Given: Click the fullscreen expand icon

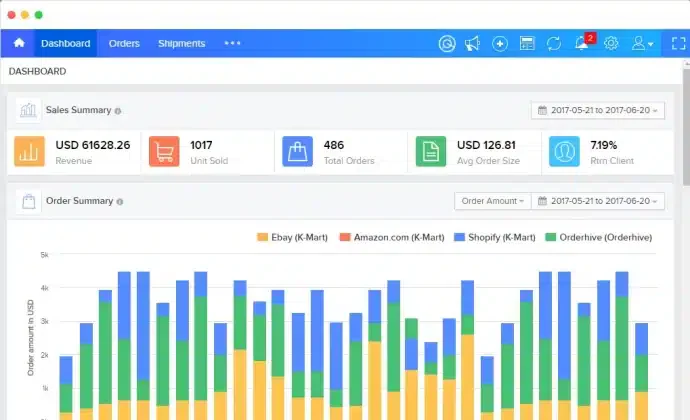Looking at the screenshot, I should click(679, 44).
